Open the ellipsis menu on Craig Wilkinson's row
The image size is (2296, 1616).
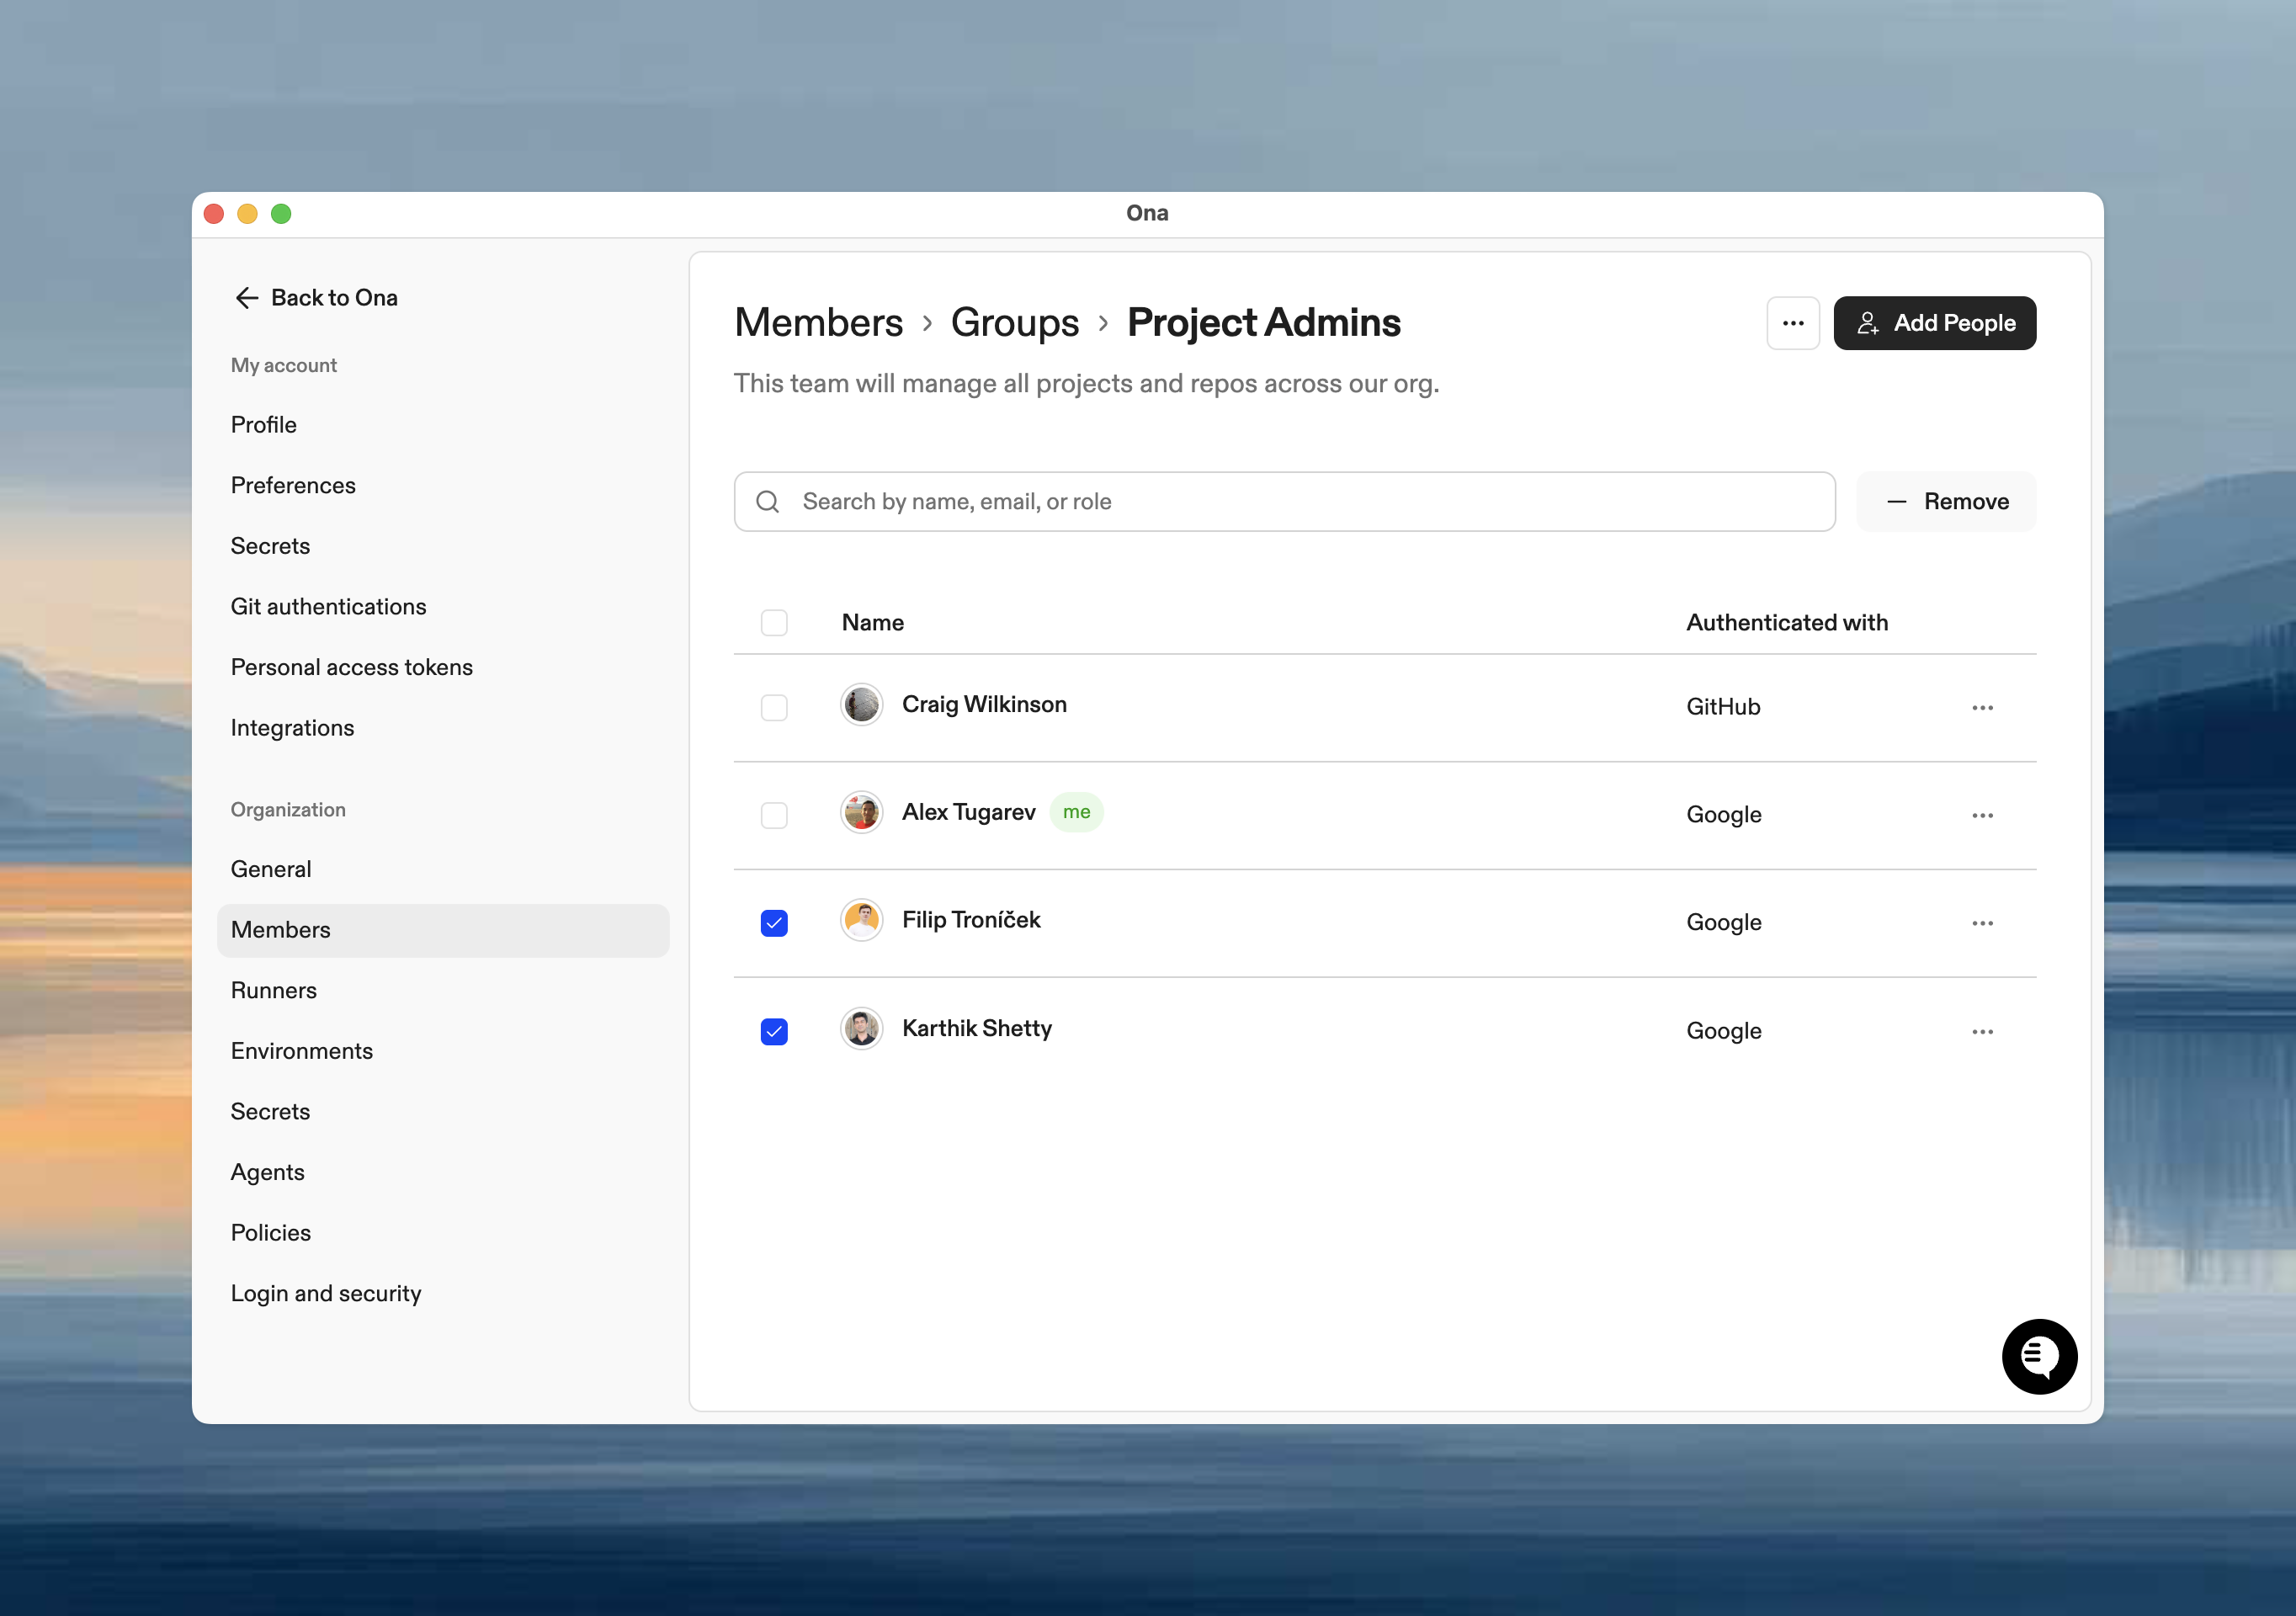tap(1983, 707)
